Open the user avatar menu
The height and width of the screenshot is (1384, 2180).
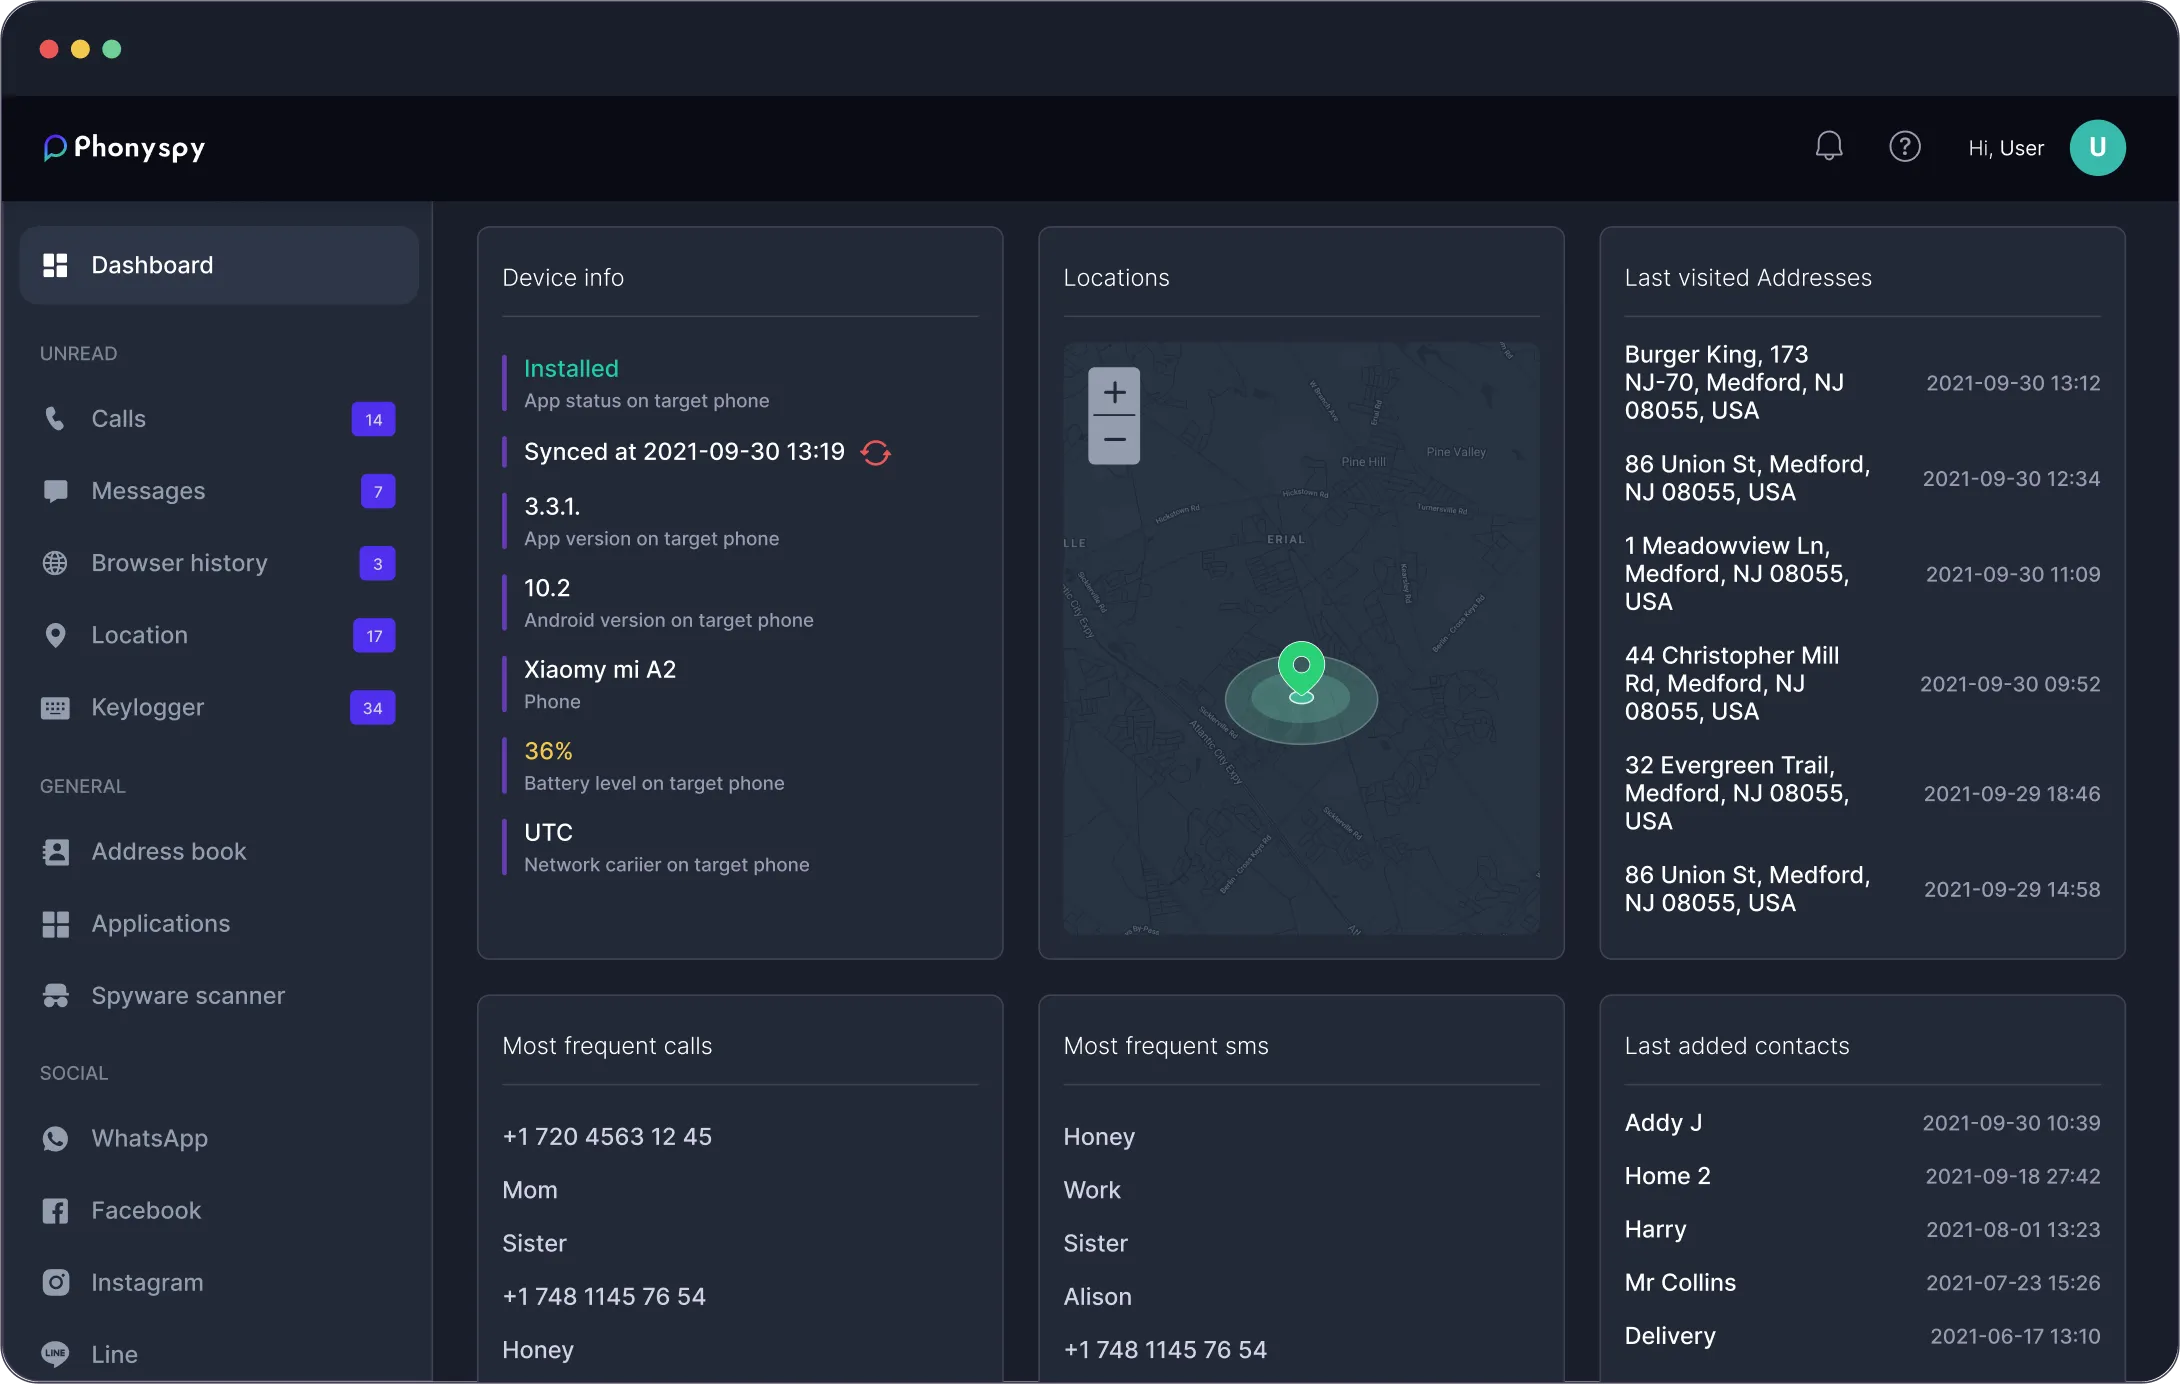coord(2097,147)
